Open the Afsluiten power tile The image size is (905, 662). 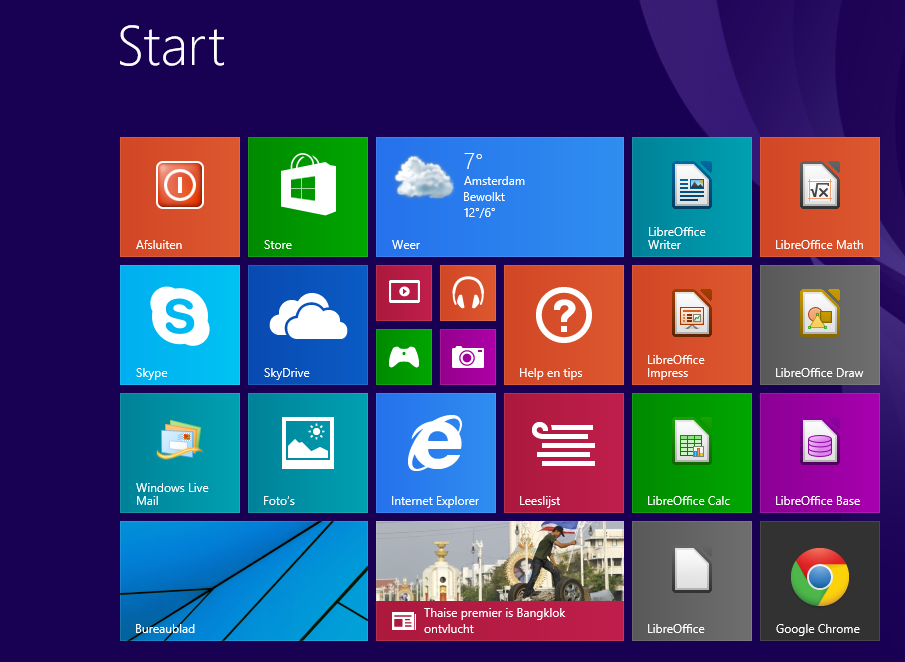point(180,197)
